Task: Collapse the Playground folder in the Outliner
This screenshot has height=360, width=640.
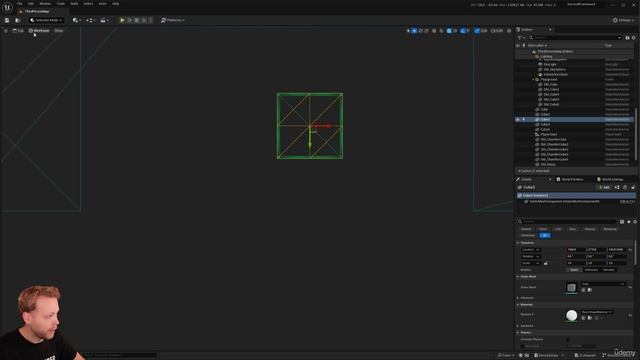Action: pos(533,80)
